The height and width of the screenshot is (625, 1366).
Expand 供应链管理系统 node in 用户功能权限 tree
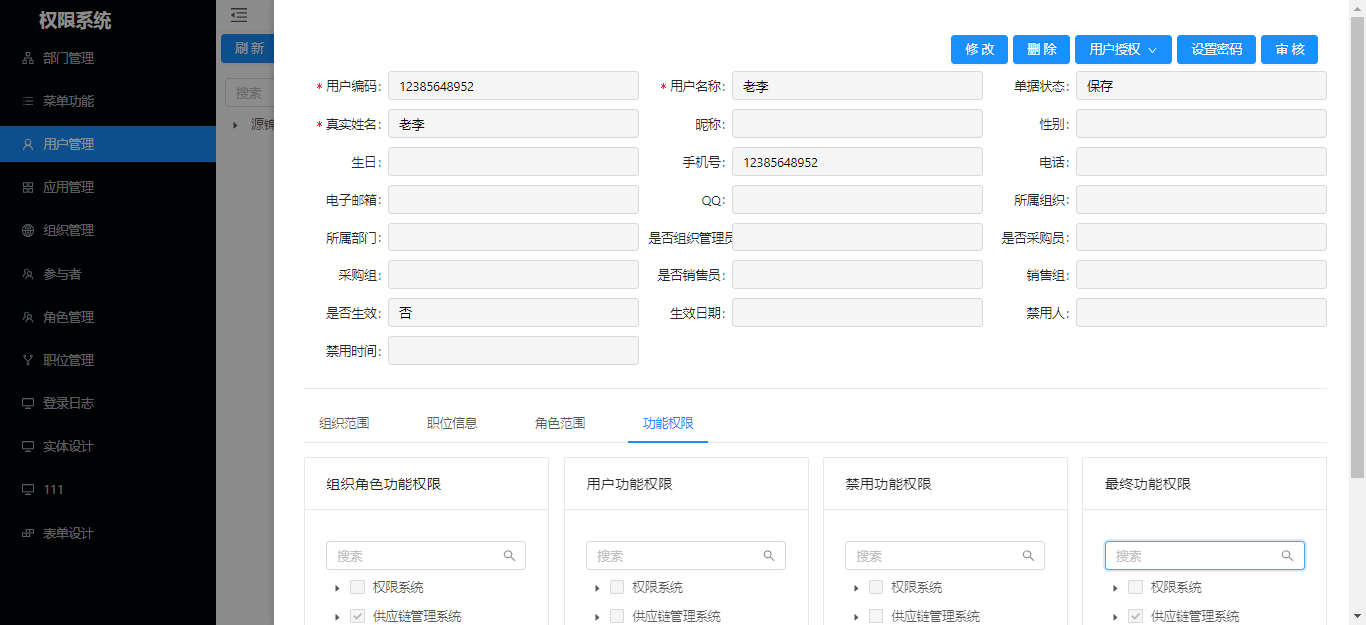click(x=596, y=617)
